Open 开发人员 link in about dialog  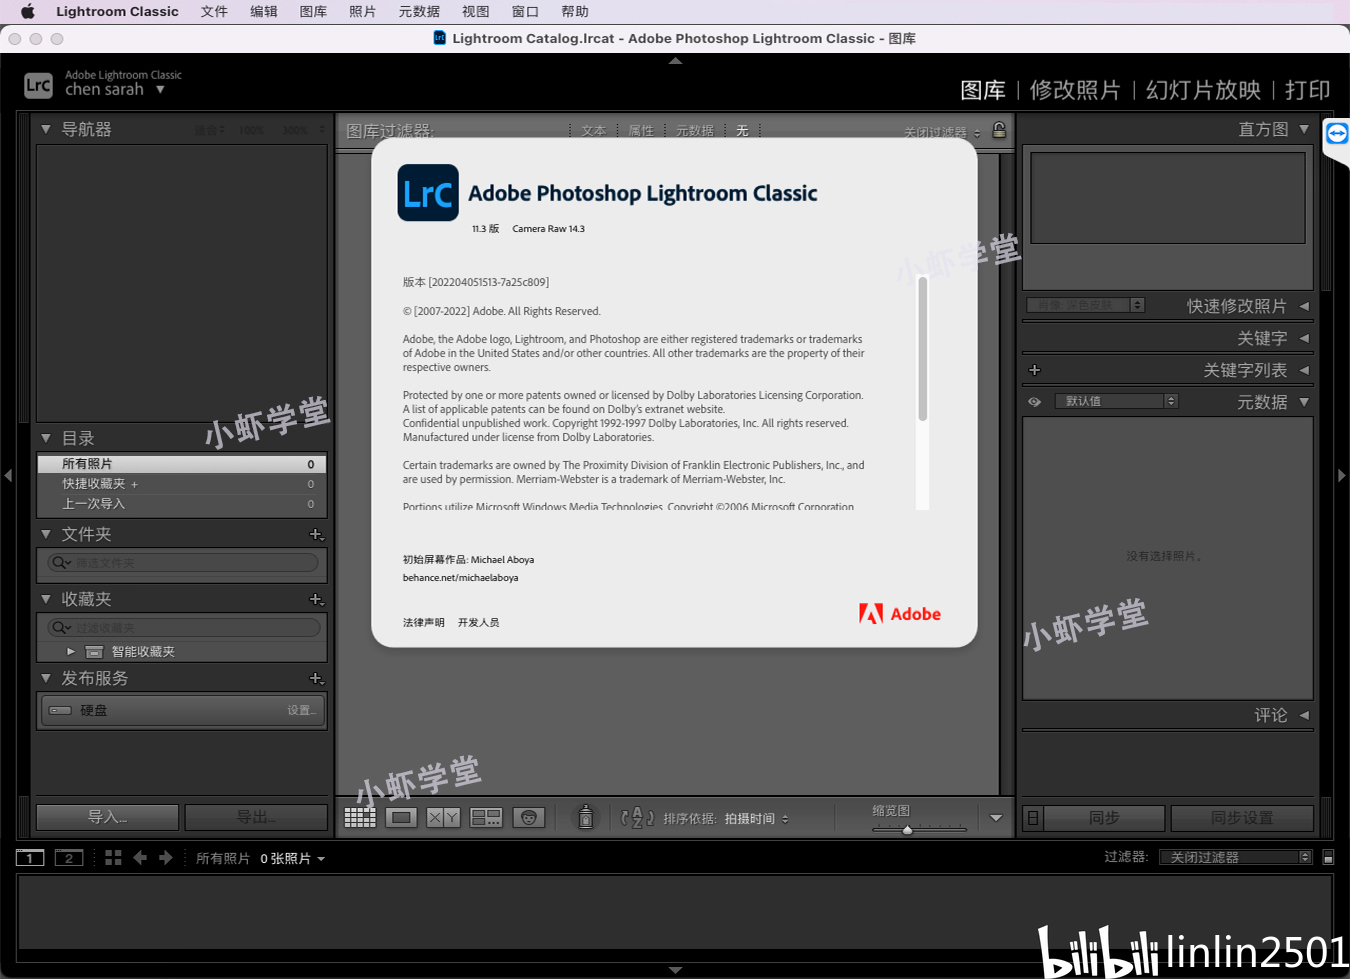478,623
